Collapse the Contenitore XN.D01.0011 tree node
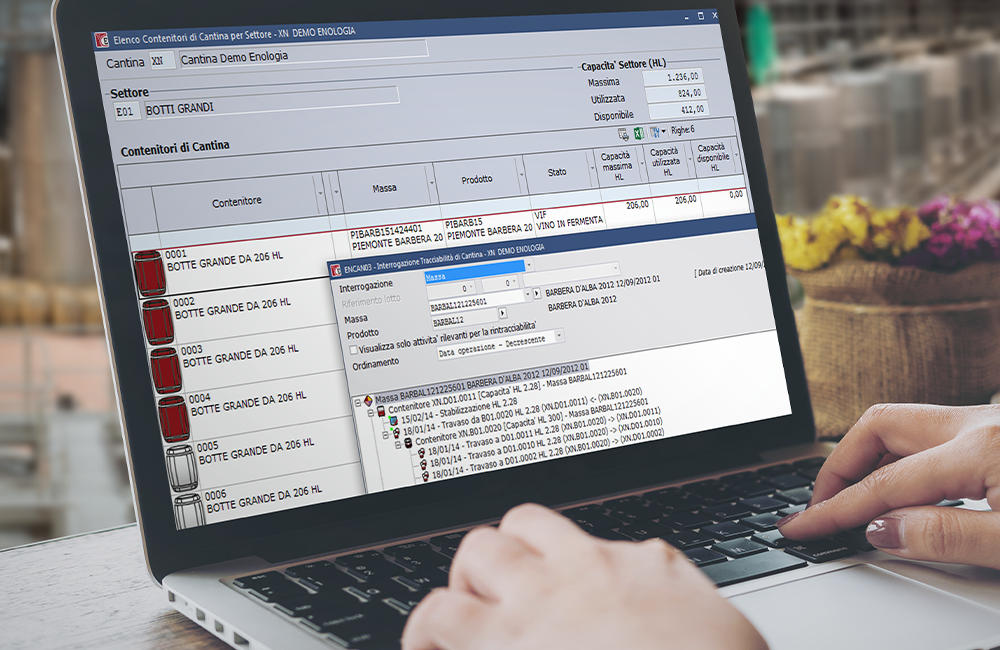The width and height of the screenshot is (1000, 650). pyautogui.click(x=370, y=412)
